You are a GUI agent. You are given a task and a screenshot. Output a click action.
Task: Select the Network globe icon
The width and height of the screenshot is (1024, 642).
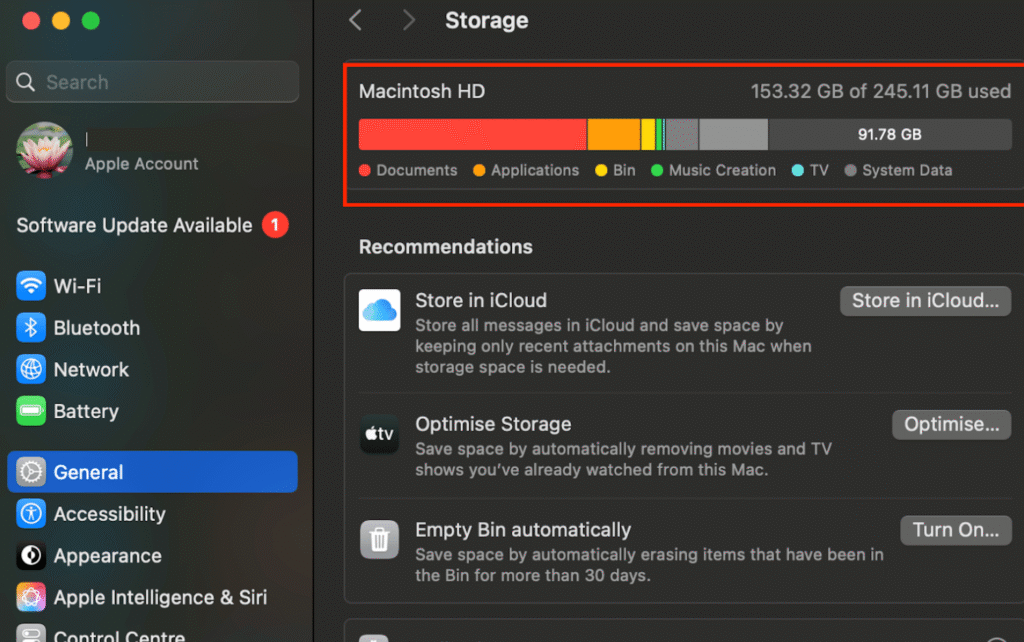(31, 369)
